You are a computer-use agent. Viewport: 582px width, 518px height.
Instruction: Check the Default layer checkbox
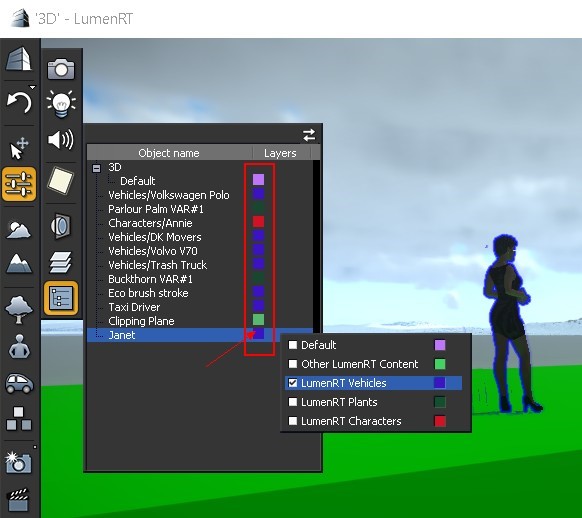[293, 345]
